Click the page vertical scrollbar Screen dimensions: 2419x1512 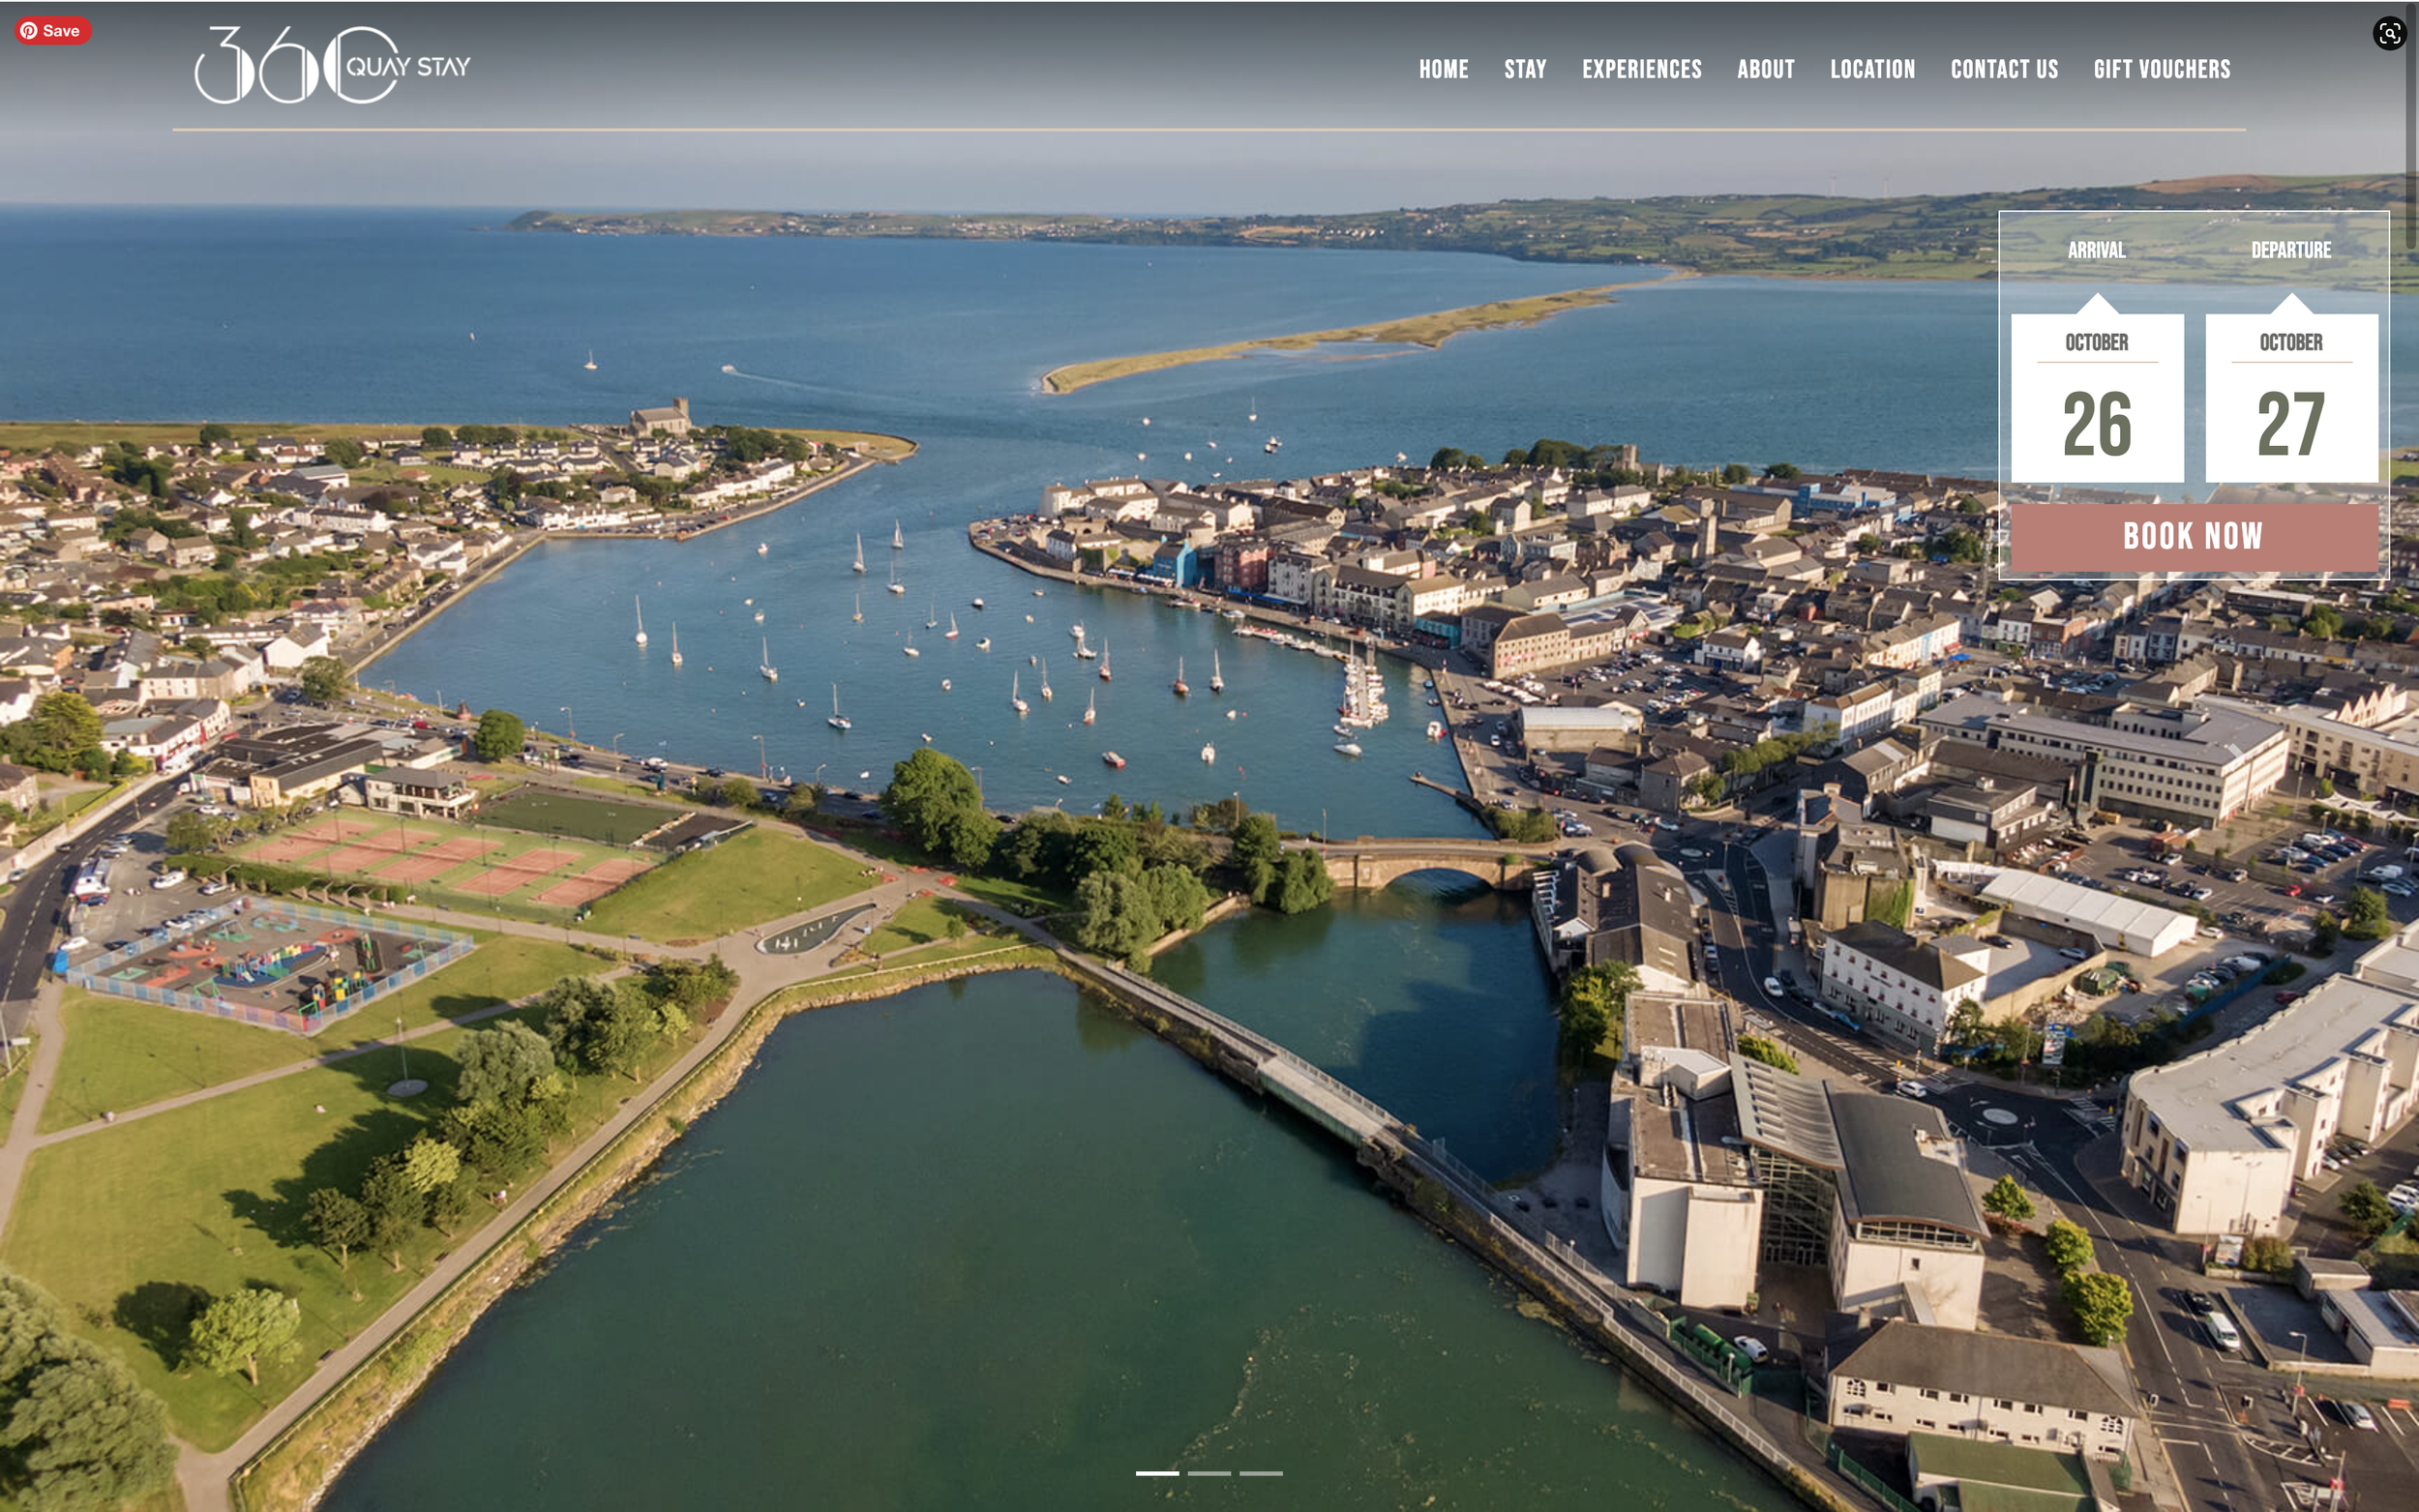2411,125
